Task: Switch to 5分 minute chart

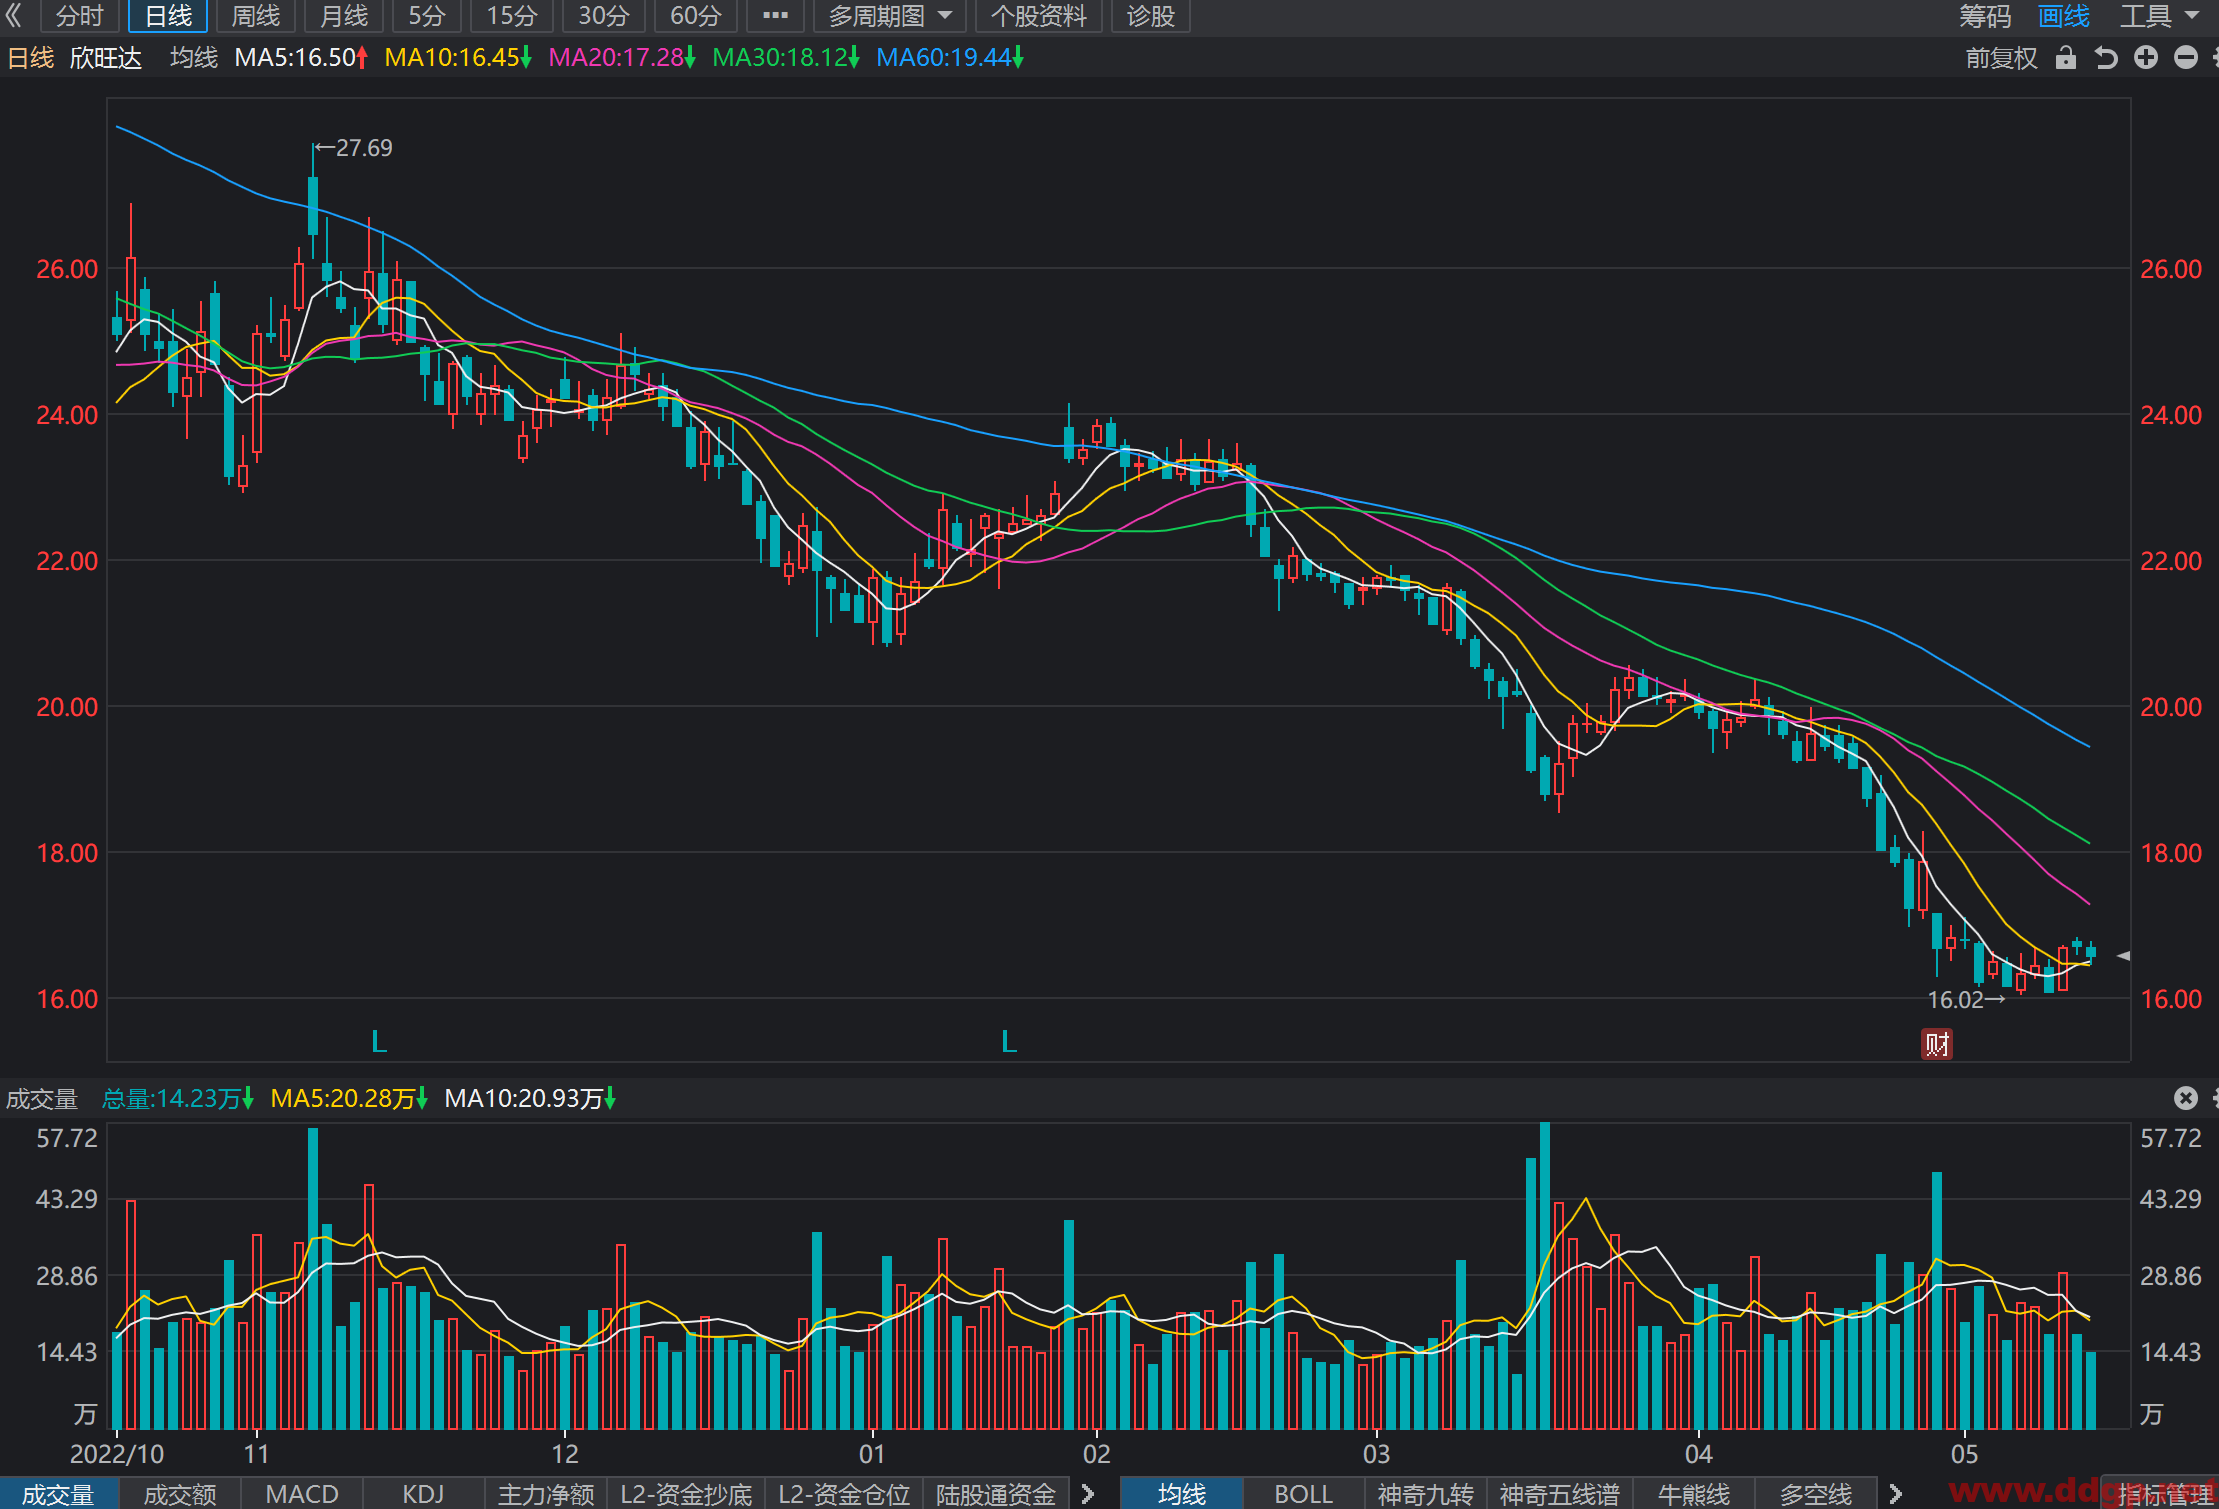Action: click(x=426, y=16)
